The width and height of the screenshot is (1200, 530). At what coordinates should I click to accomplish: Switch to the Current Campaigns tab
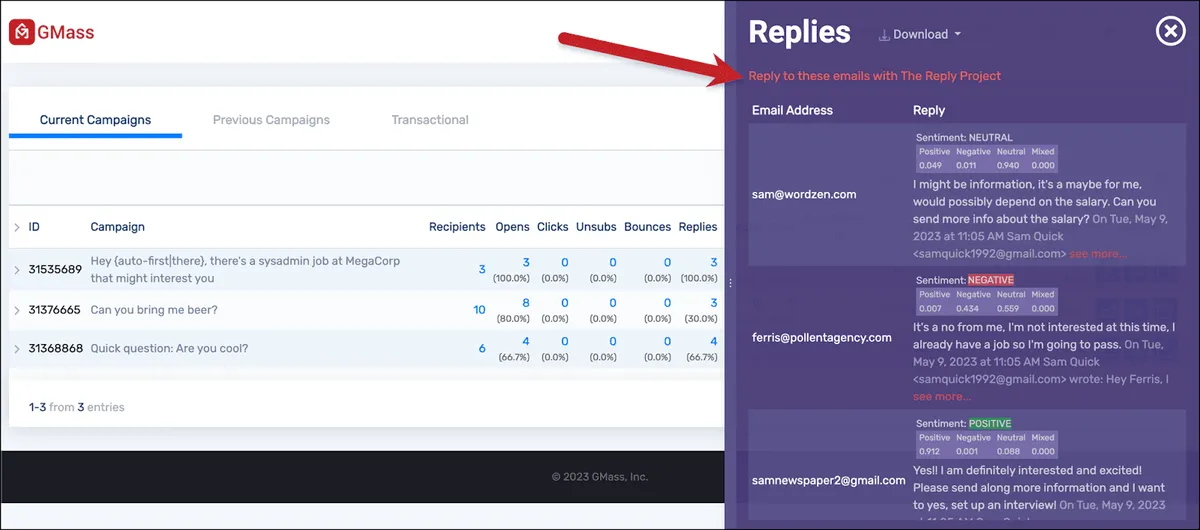tap(95, 120)
